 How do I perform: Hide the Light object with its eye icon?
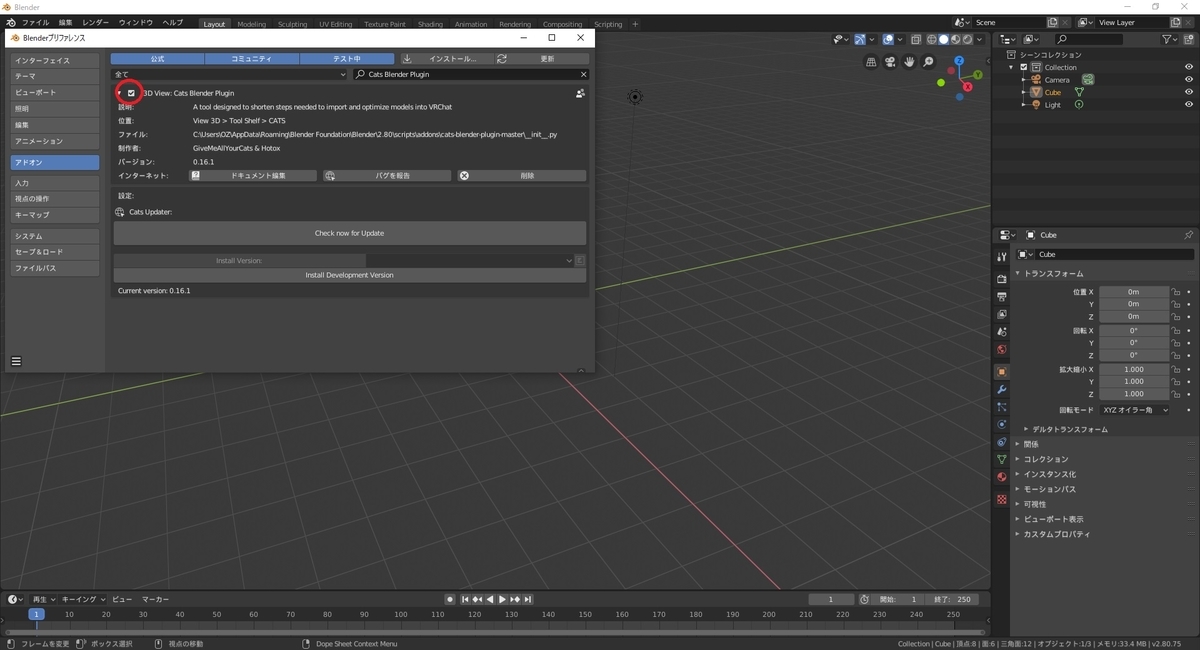(1189, 105)
